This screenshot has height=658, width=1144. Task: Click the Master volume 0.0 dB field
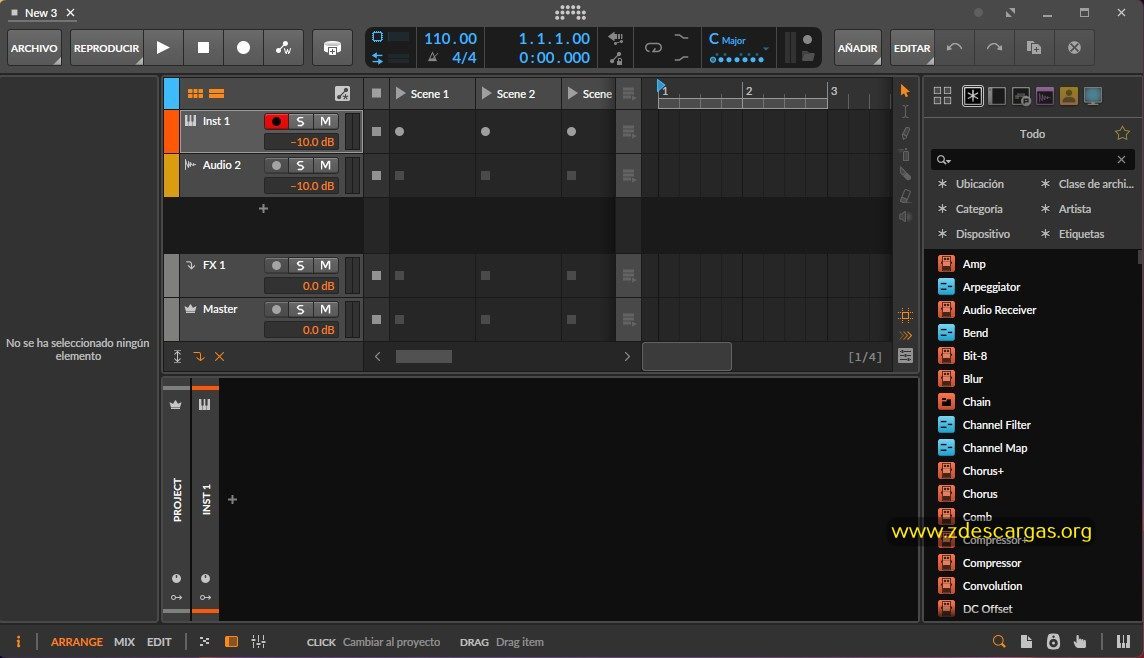point(301,330)
